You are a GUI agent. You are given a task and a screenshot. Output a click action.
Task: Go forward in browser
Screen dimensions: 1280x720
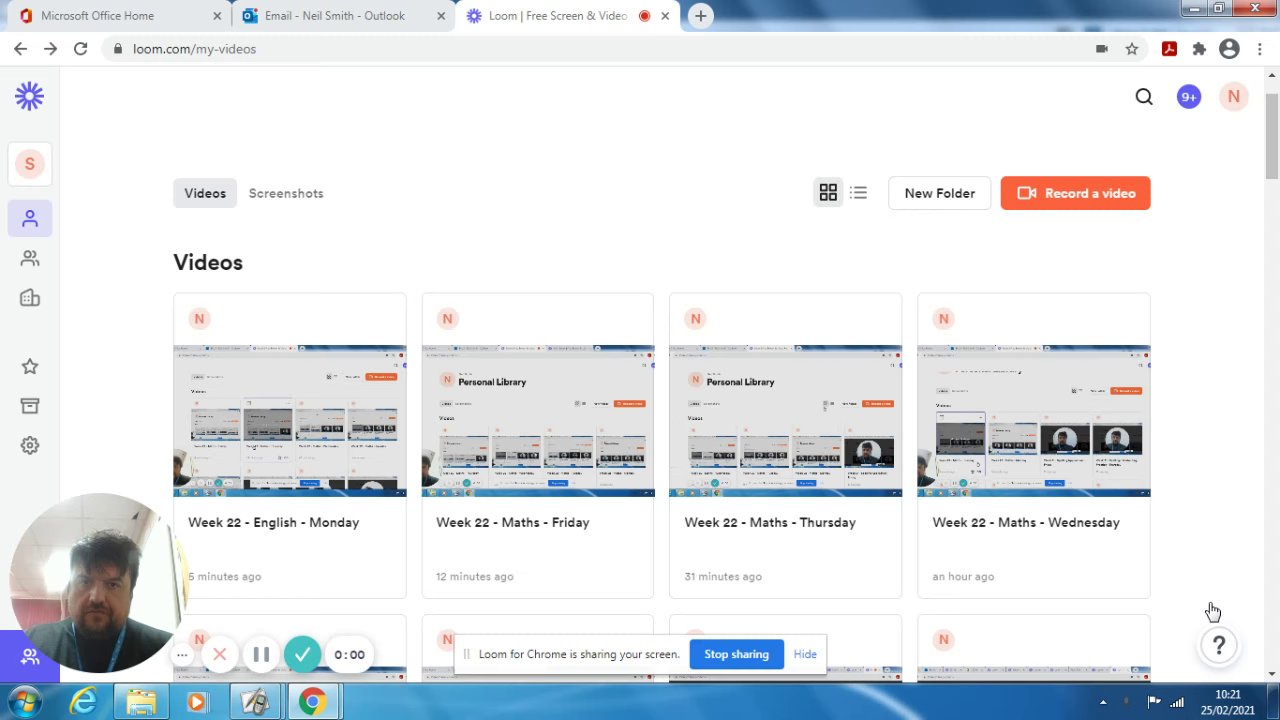coord(50,48)
